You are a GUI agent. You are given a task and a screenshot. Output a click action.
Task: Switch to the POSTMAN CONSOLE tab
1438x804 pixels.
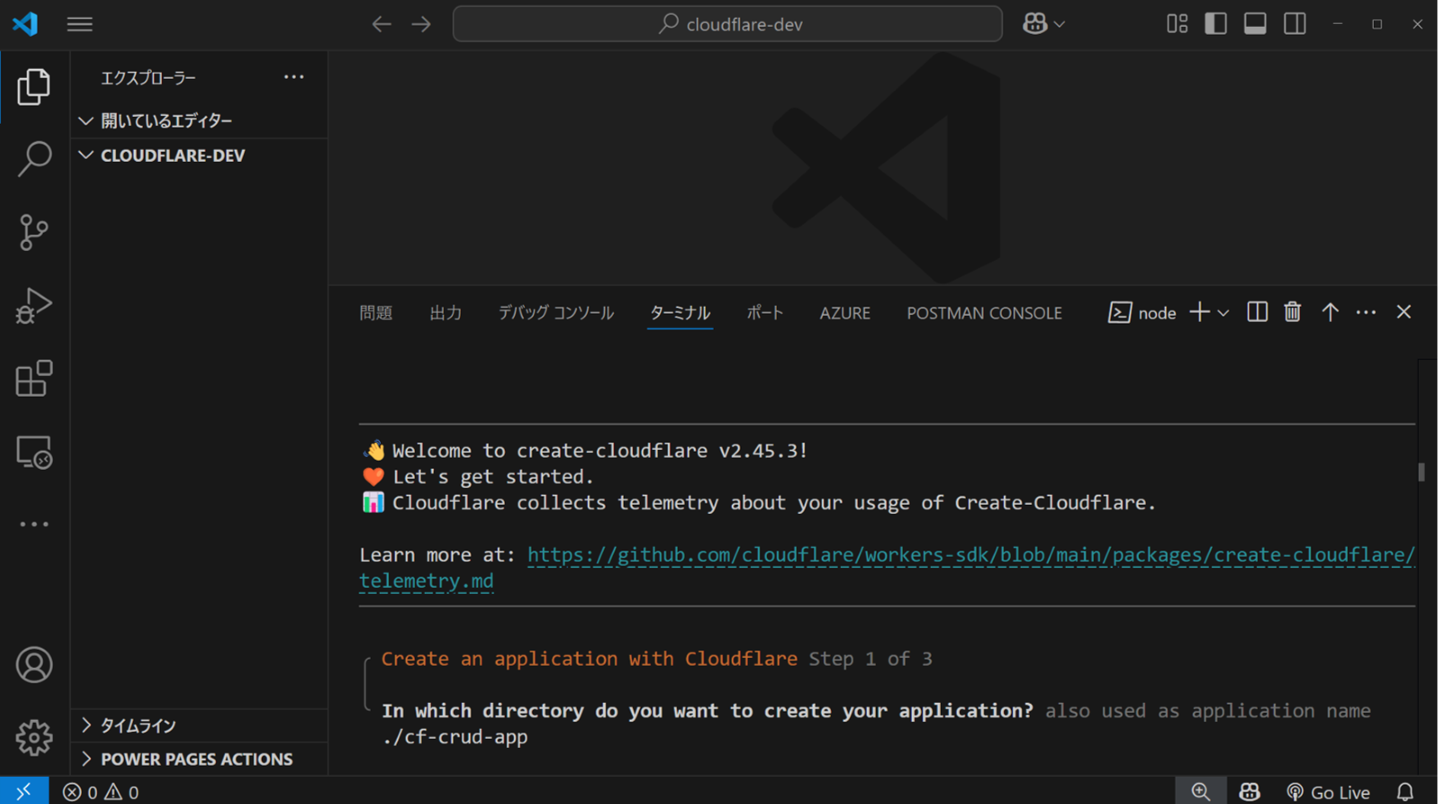coord(984,313)
